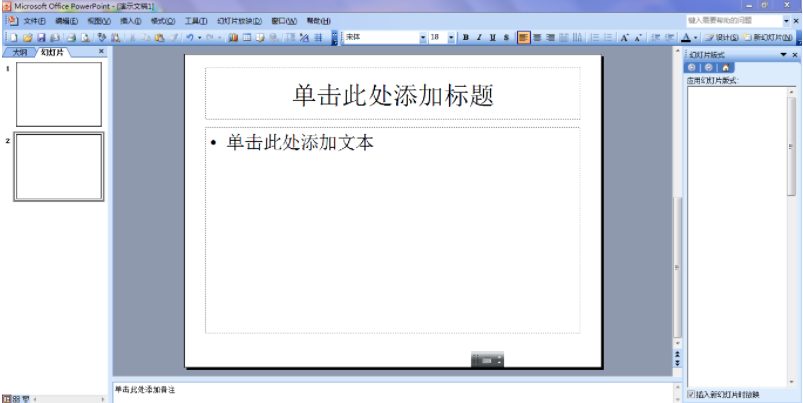The height and width of the screenshot is (403, 803).
Task: Align text to the right
Action: tap(550, 37)
